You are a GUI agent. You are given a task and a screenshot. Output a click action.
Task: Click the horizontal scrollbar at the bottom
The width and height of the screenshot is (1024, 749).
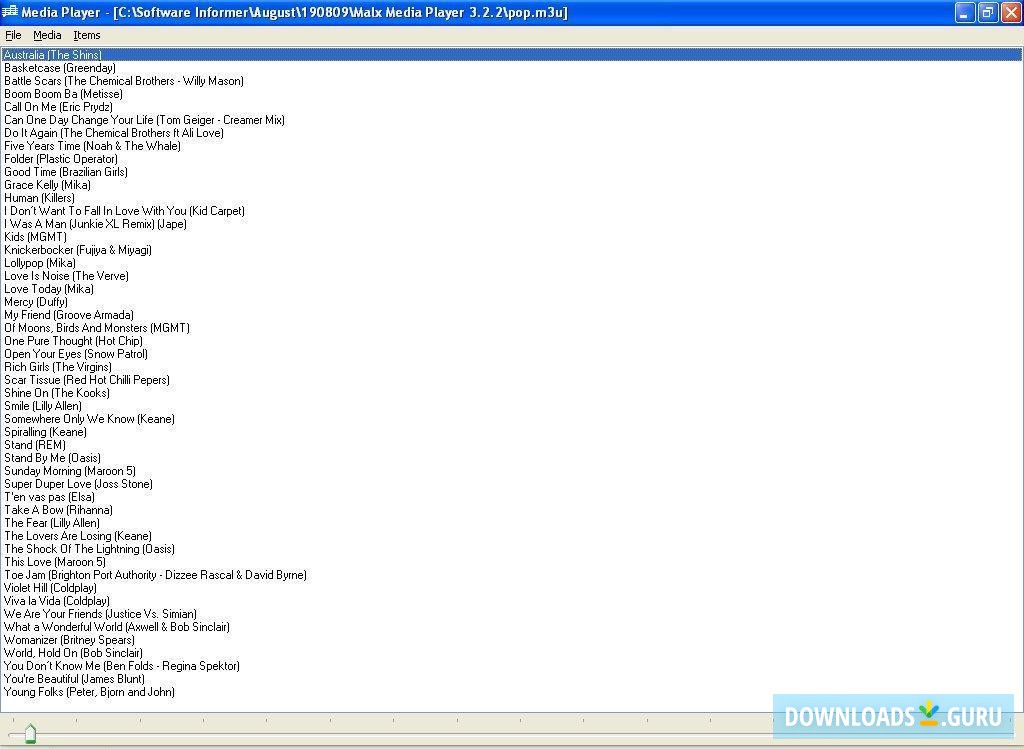400,733
